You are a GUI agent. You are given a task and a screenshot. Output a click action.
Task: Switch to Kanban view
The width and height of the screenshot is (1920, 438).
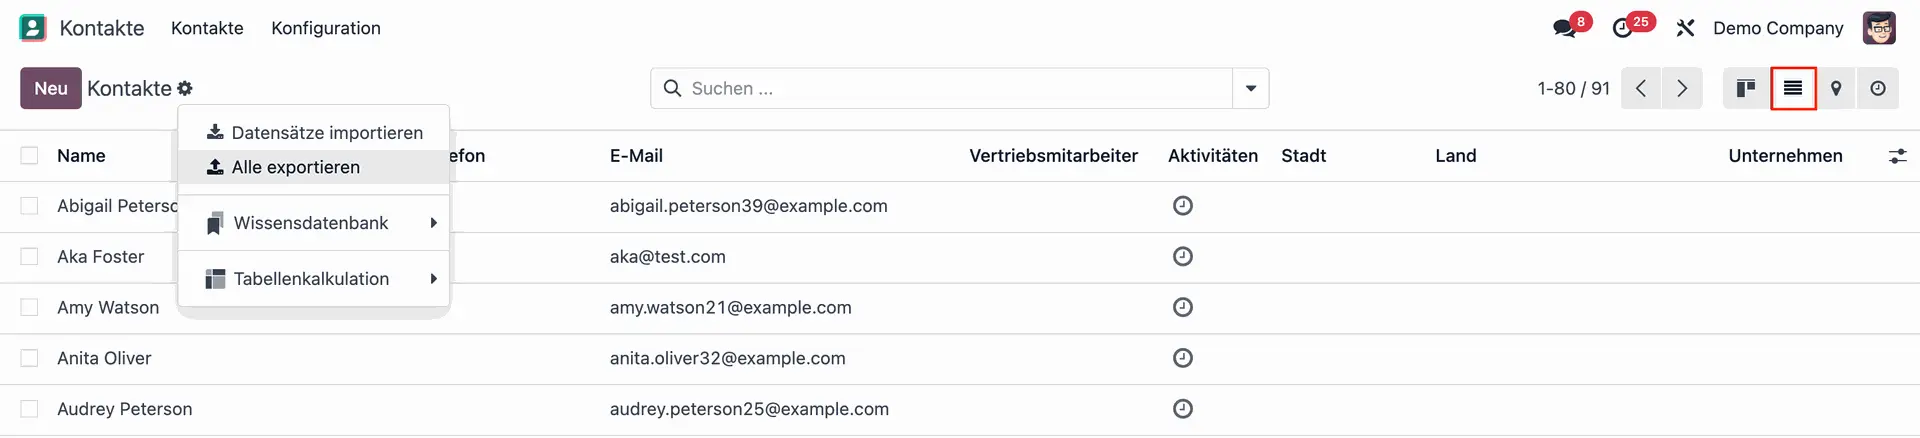(1746, 89)
